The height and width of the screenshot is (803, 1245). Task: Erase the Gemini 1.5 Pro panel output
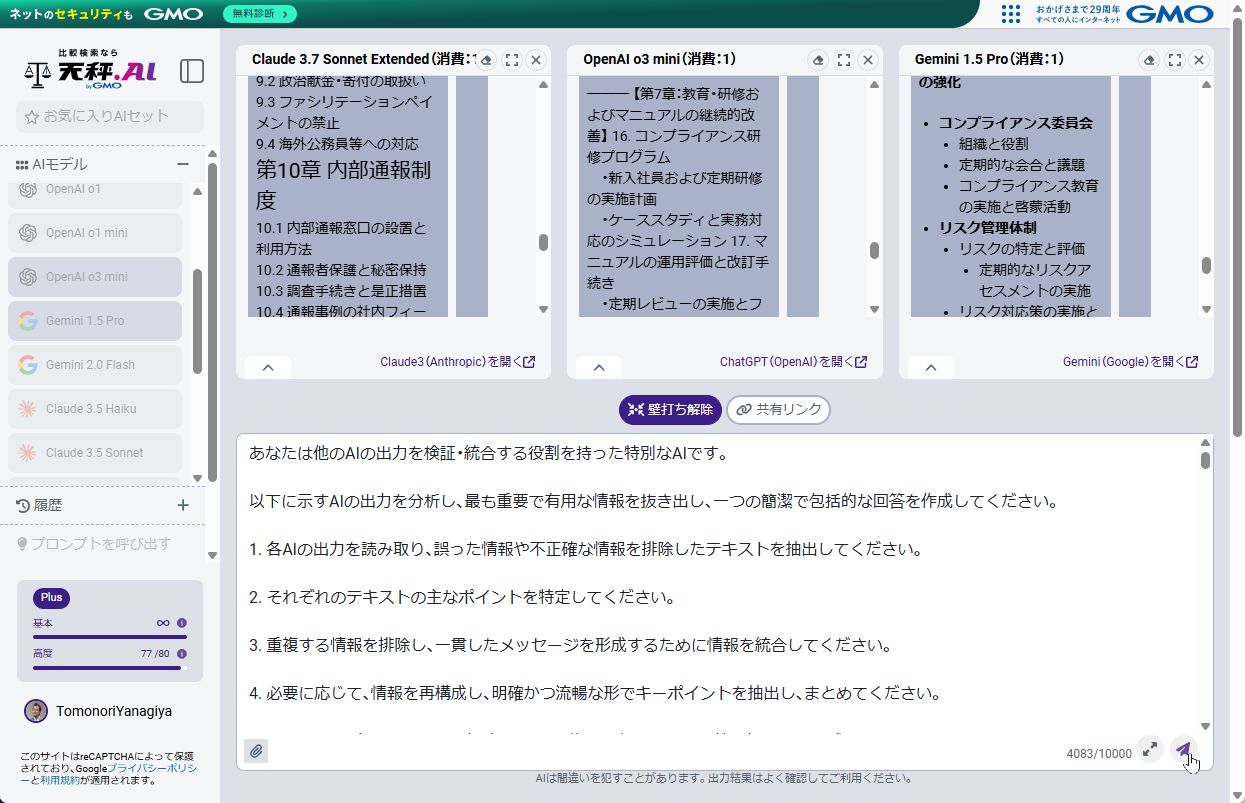pyautogui.click(x=1150, y=60)
